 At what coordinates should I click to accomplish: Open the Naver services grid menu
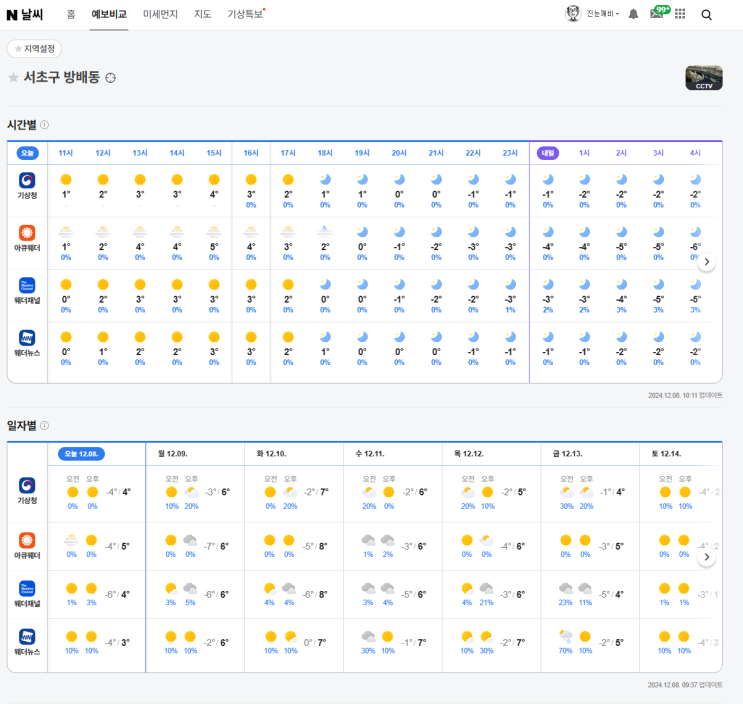(x=681, y=14)
